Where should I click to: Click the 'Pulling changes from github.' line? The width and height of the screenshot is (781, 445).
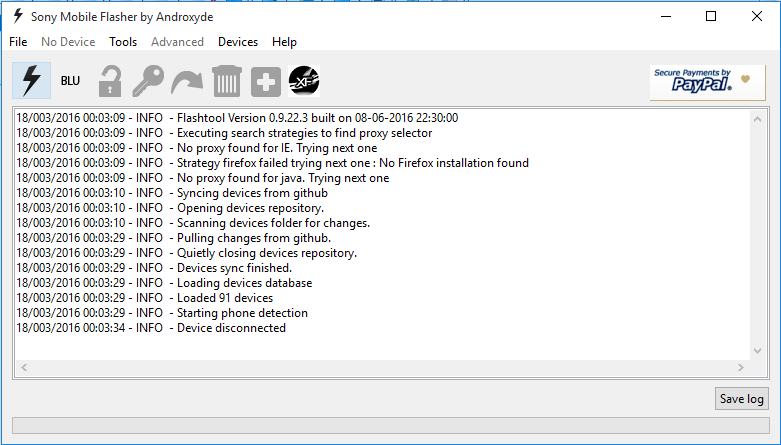click(x=174, y=237)
